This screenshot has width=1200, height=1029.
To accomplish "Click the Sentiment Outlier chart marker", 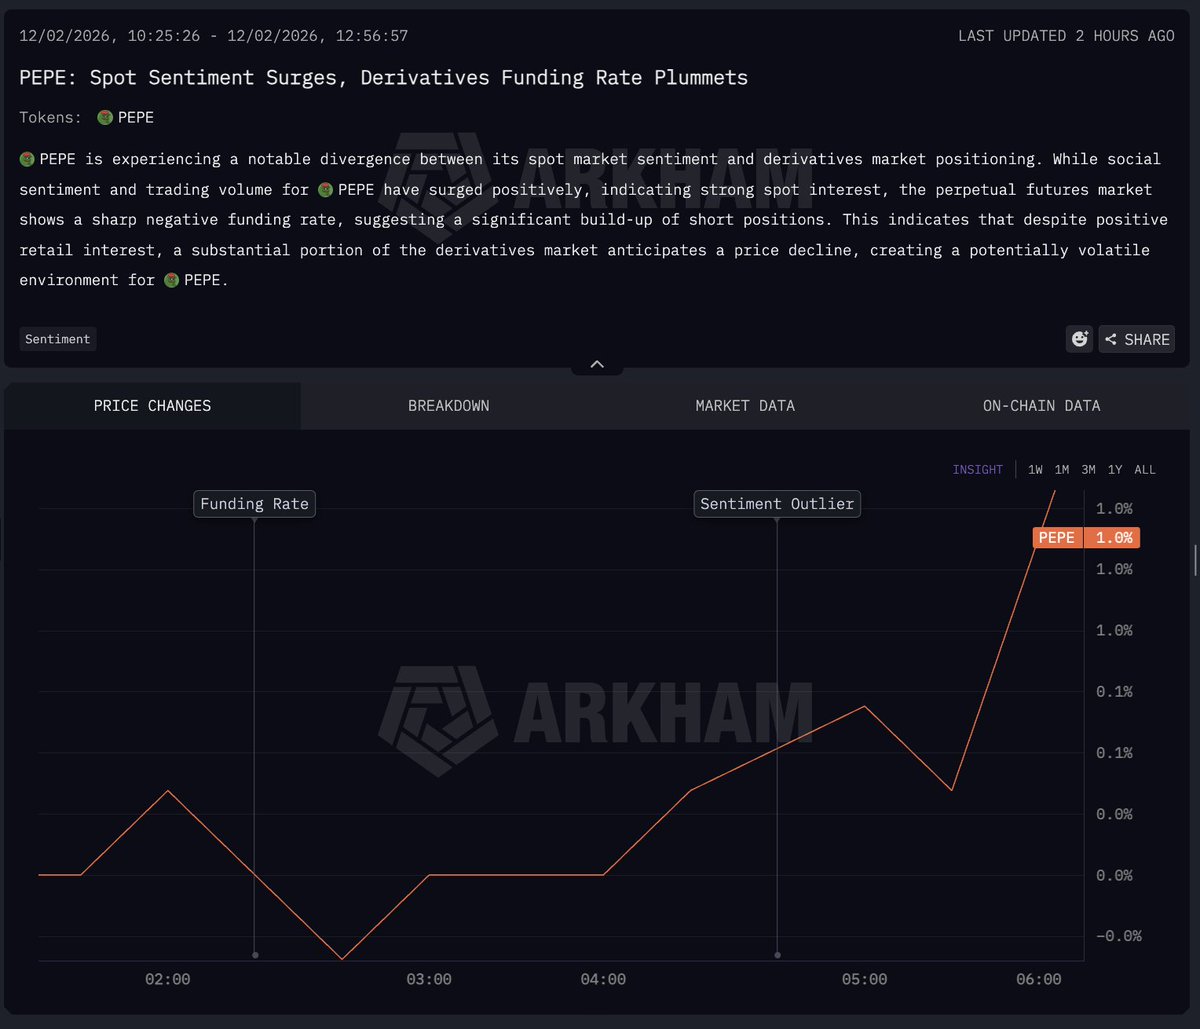I will coord(777,504).
